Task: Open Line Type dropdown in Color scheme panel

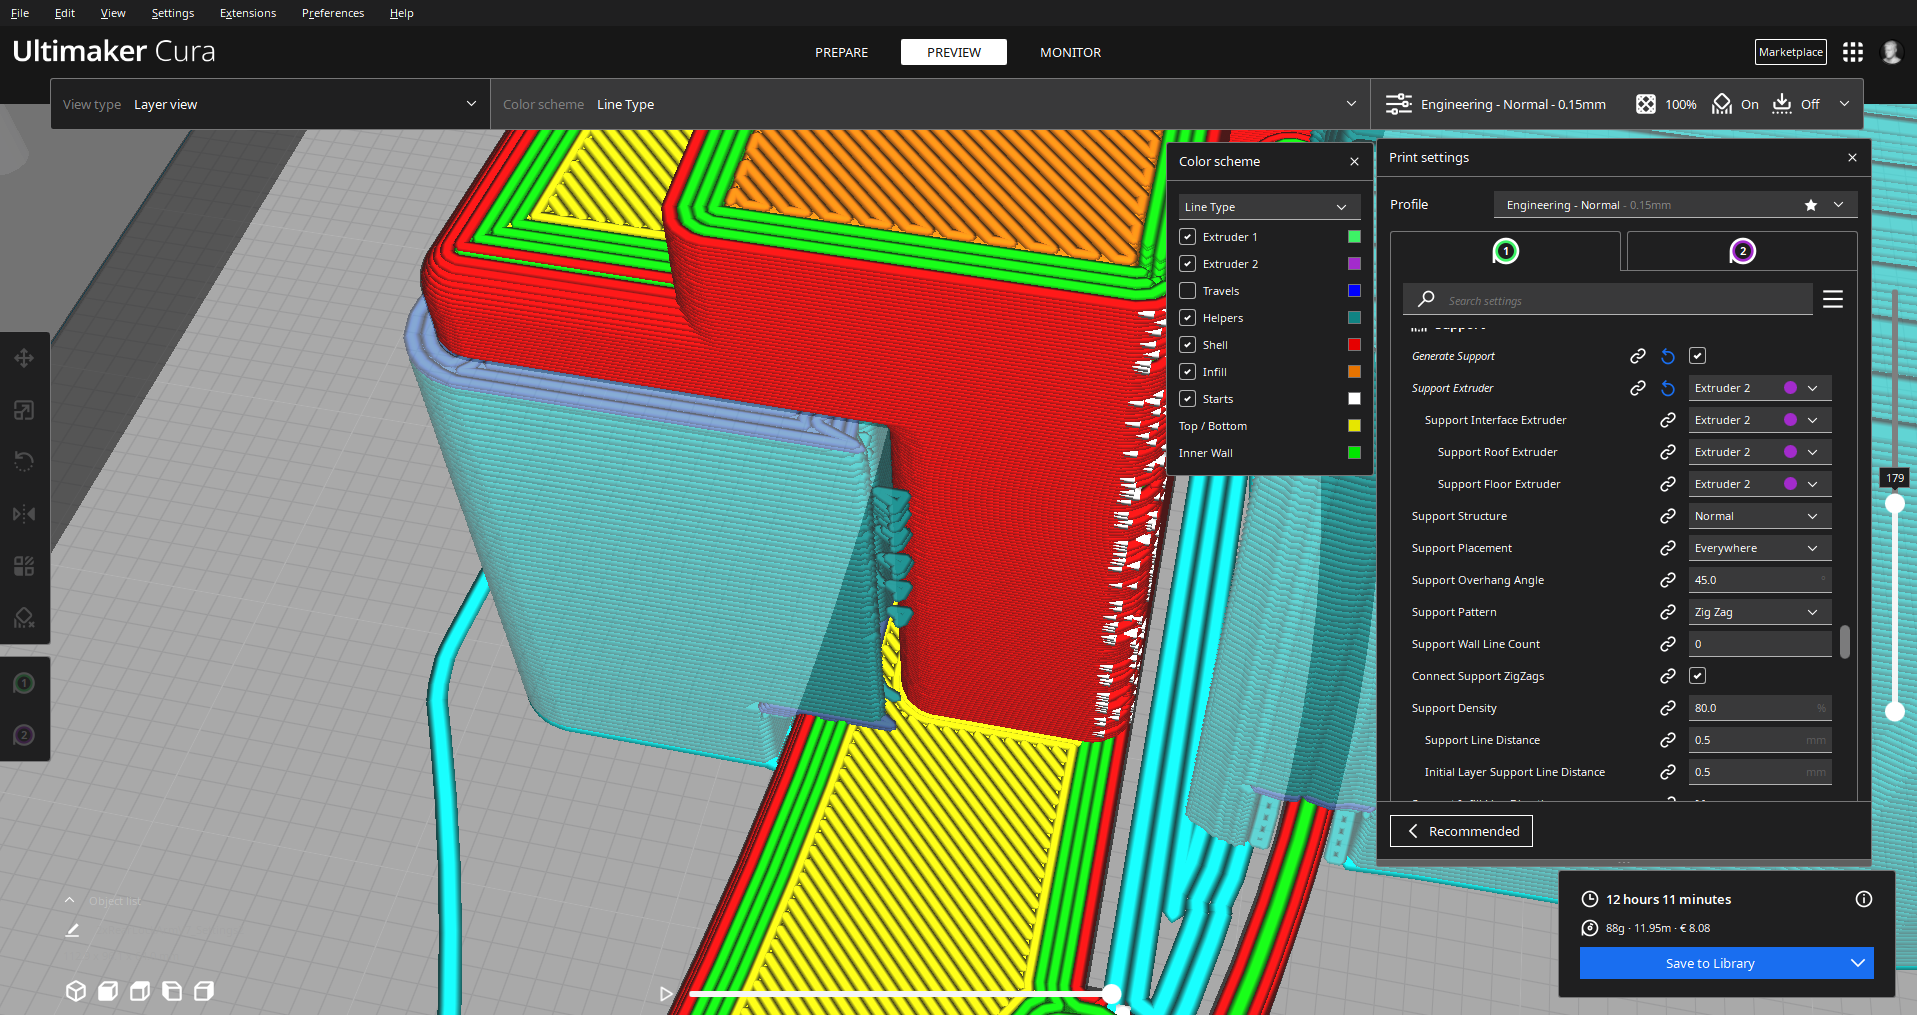Action: pyautogui.click(x=1269, y=207)
